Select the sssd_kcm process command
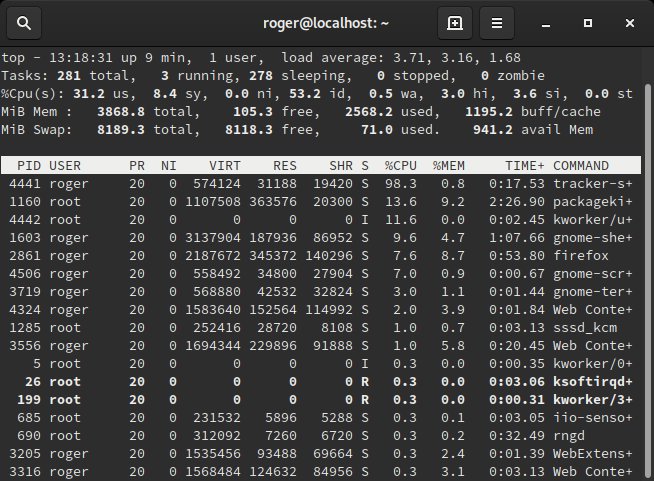This screenshot has height=481, width=654. pyautogui.click(x=585, y=327)
